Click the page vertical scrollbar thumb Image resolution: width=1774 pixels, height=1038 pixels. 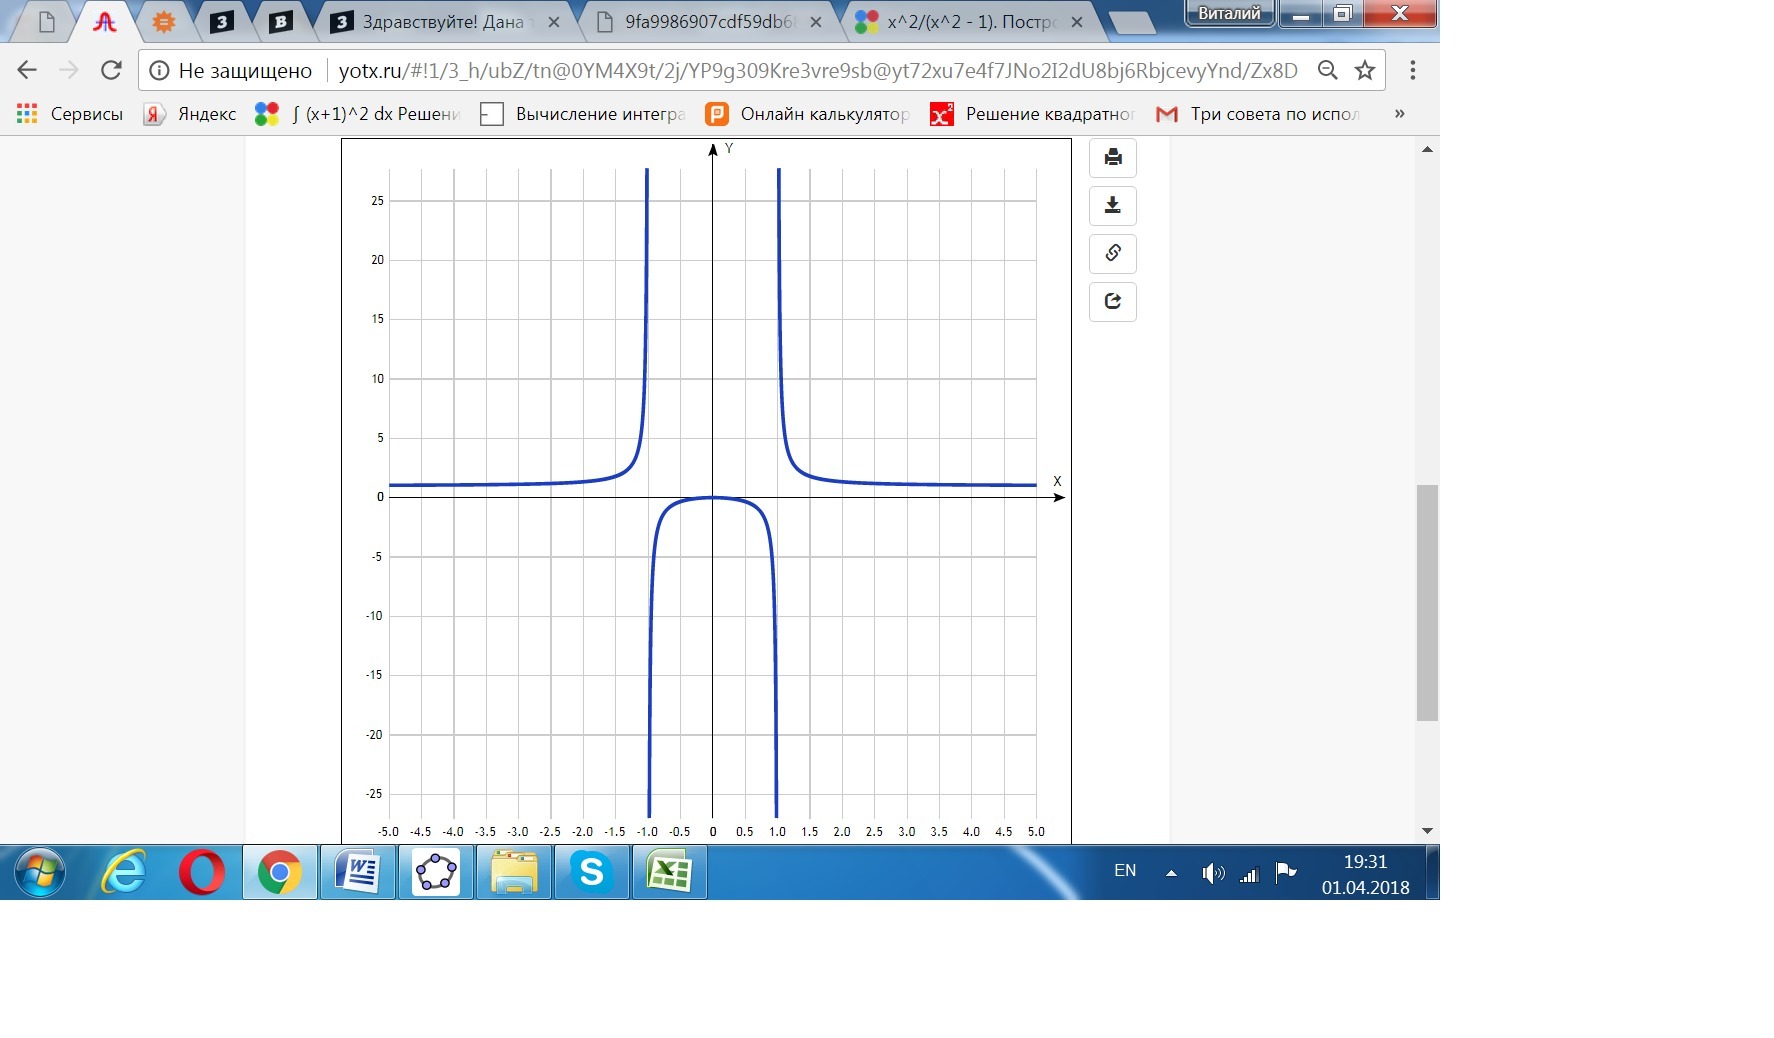(x=1427, y=602)
